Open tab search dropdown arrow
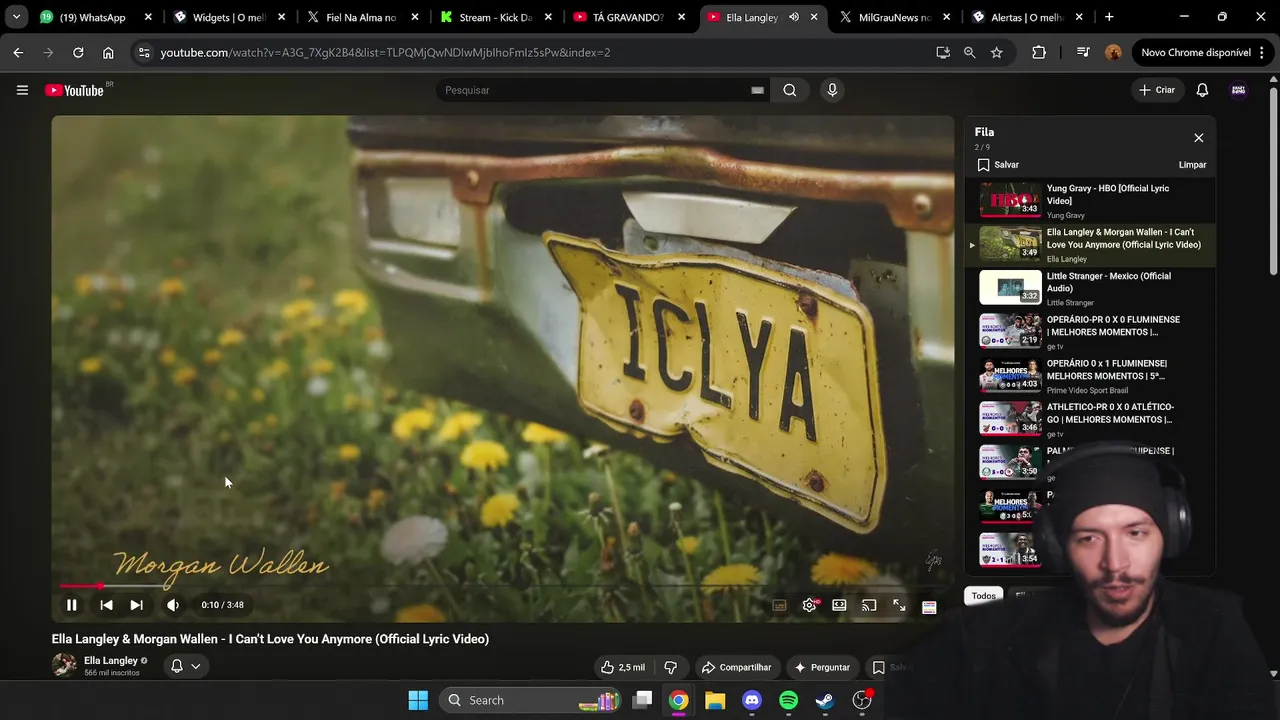The width and height of the screenshot is (1280, 720). [16, 17]
